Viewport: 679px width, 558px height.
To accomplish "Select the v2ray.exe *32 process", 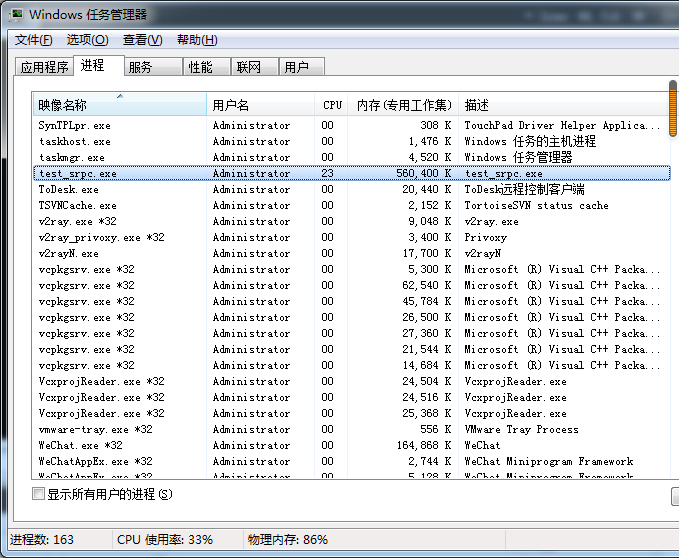I will 351,222.
